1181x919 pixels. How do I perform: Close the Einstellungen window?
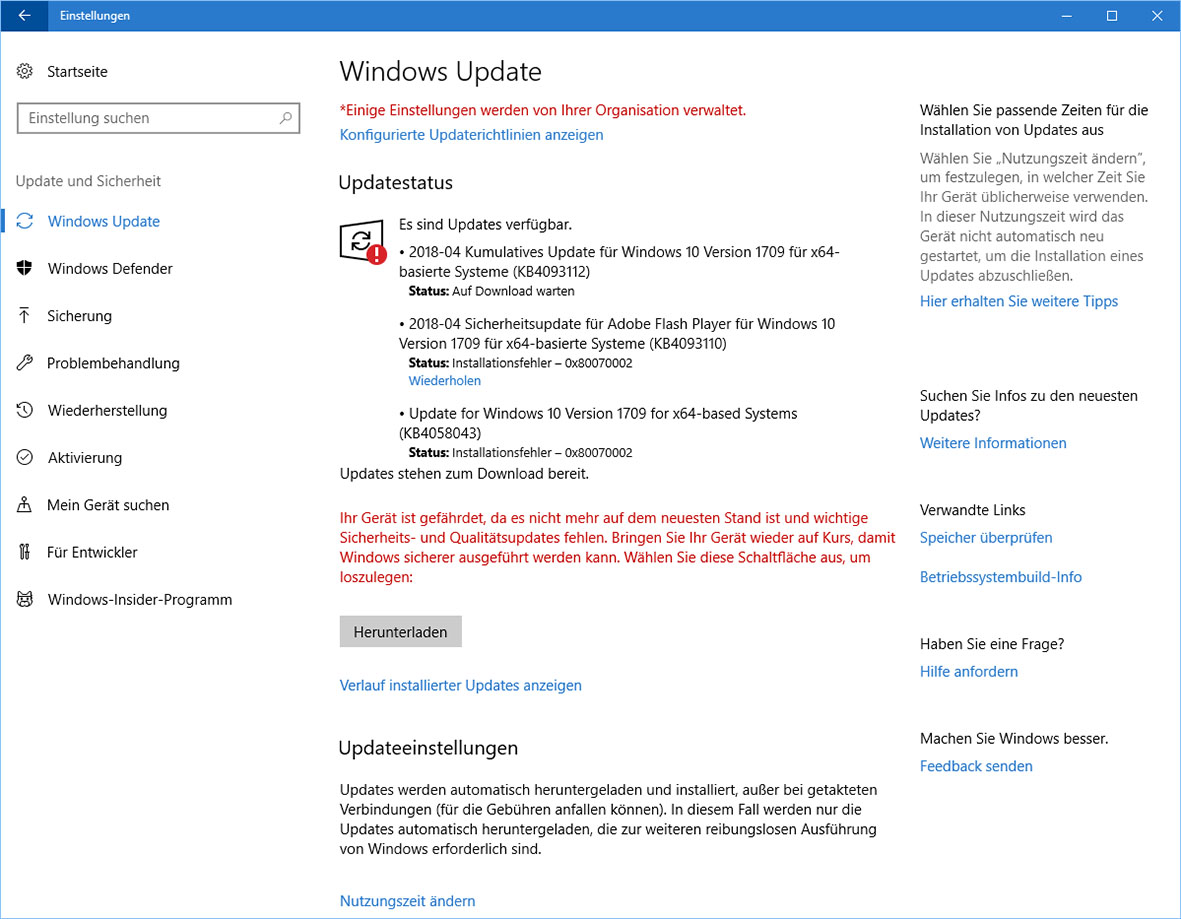pos(1157,15)
